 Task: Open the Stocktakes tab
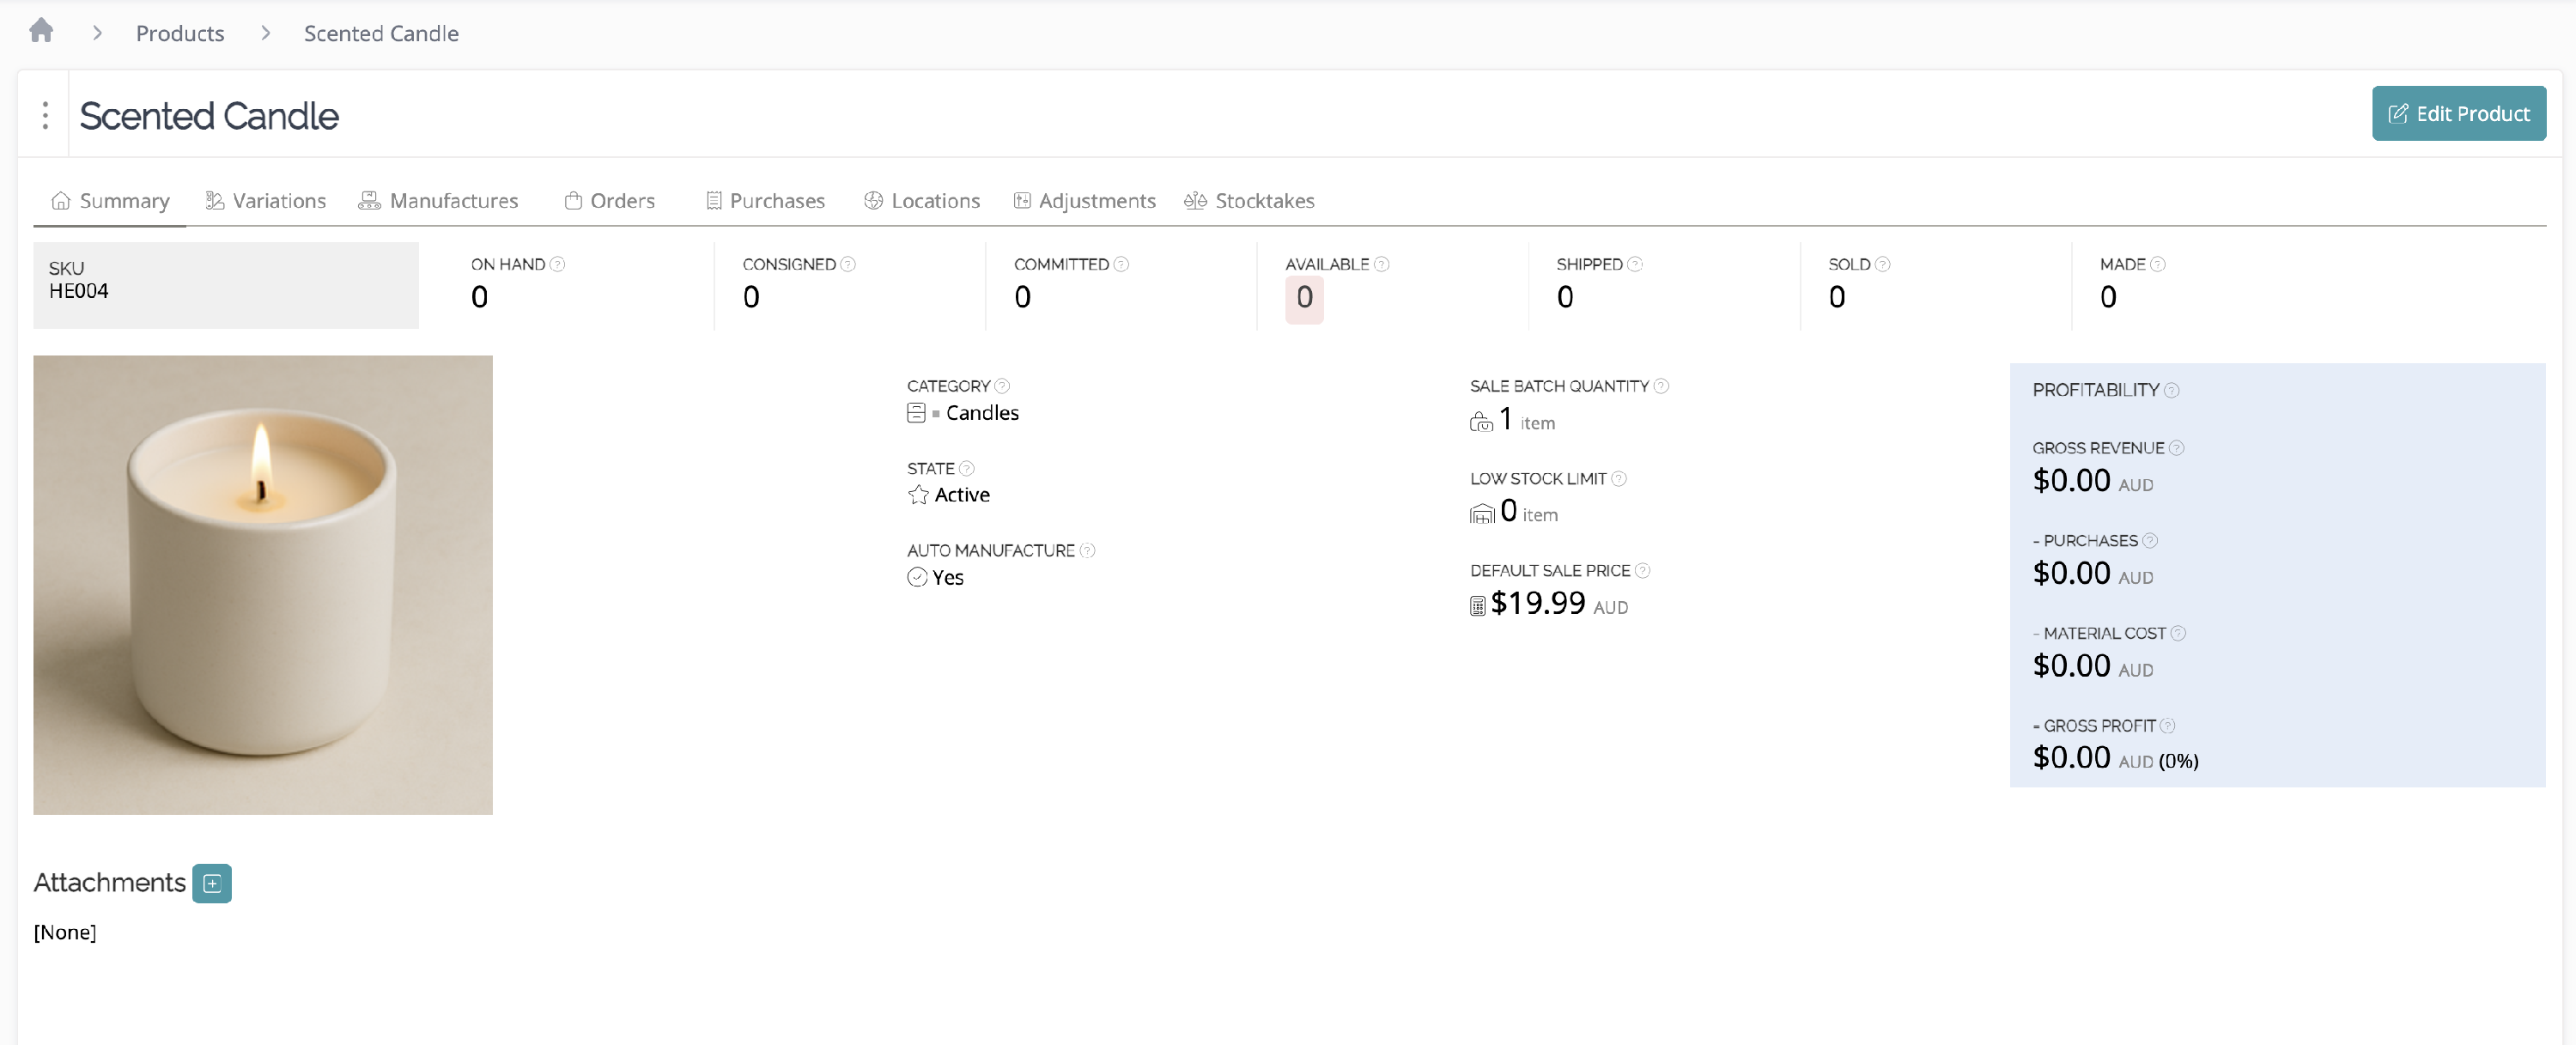pos(1249,201)
